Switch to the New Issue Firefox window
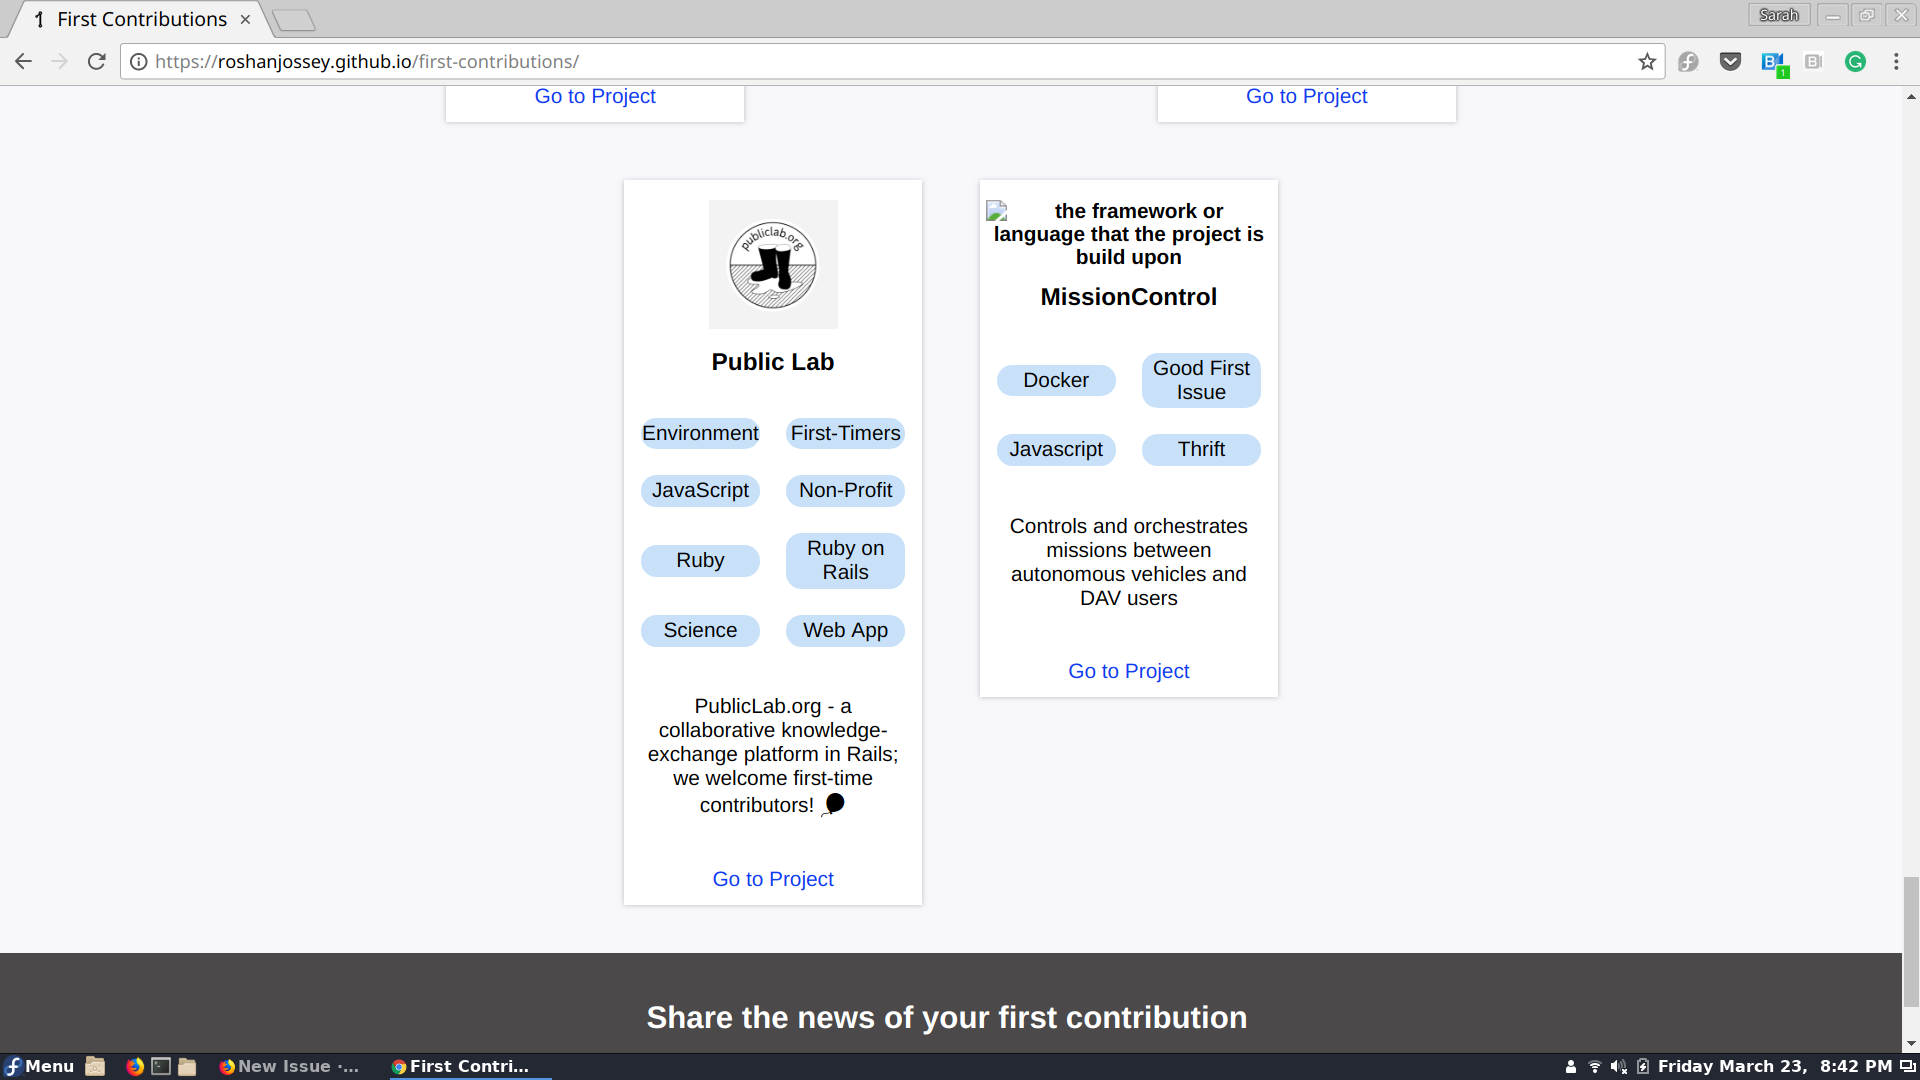 point(290,1066)
